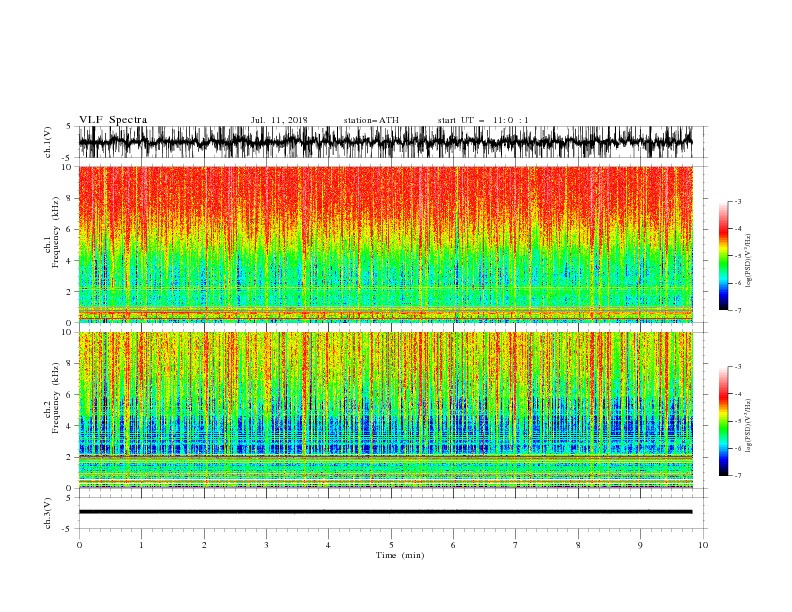The image size is (792, 612).
Task: Click inside the ch.2 spectrogram panel
Action: pyautogui.click(x=385, y=410)
